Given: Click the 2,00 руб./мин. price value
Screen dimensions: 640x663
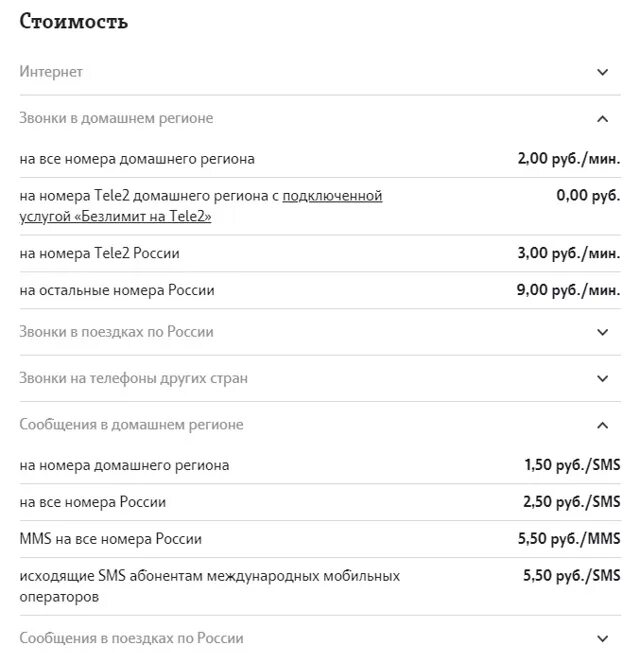Looking at the screenshot, I should pyautogui.click(x=569, y=159).
